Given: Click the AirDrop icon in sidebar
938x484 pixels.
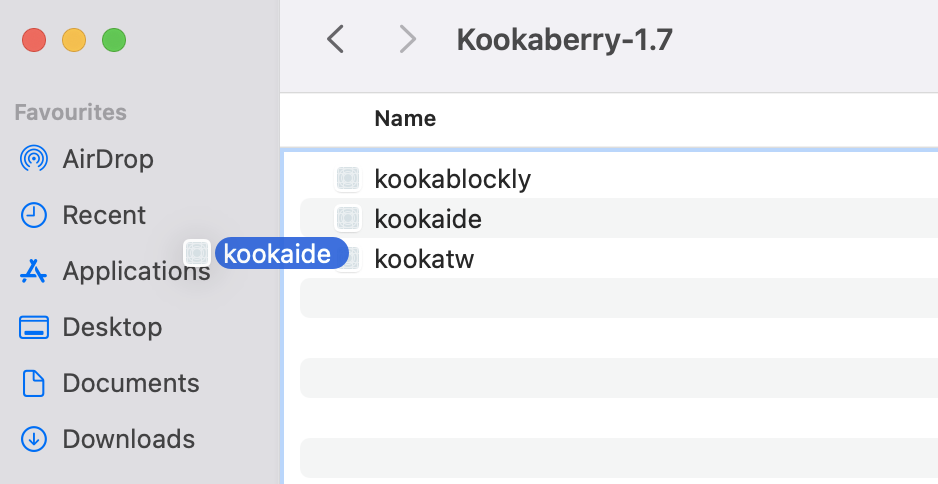Looking at the screenshot, I should (34, 159).
